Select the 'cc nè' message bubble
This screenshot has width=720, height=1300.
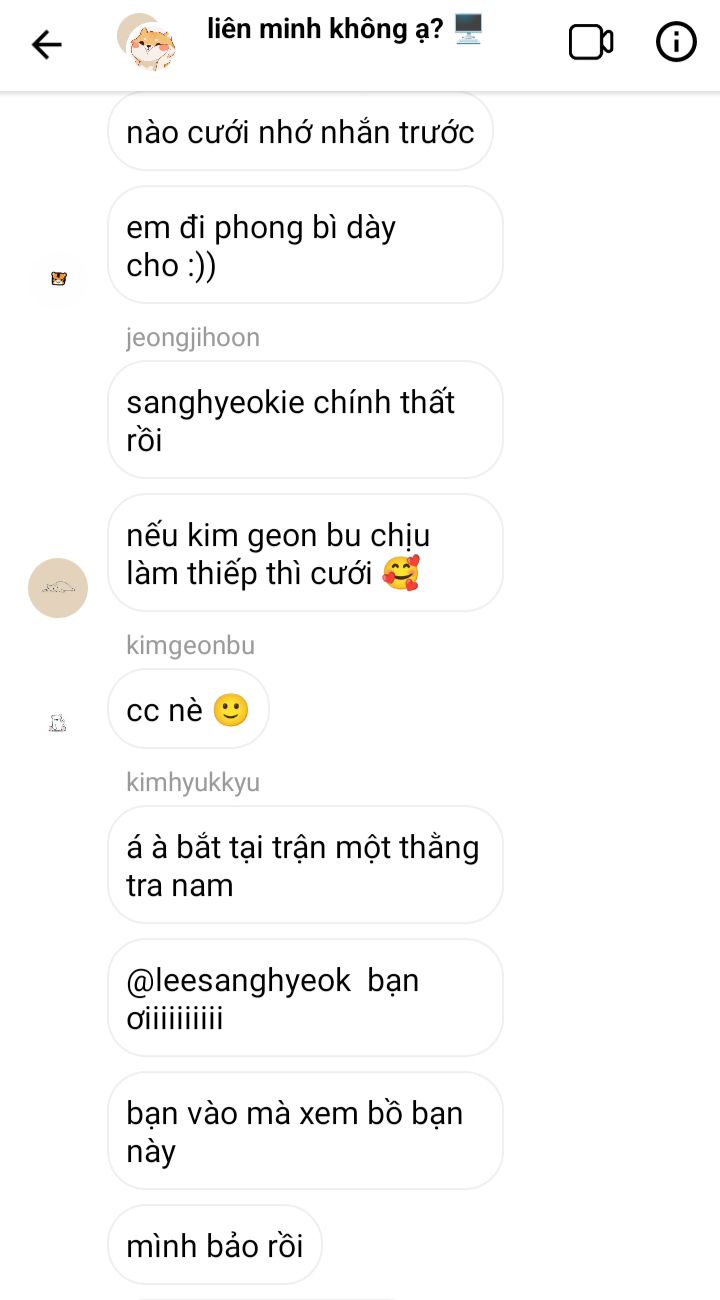(188, 709)
